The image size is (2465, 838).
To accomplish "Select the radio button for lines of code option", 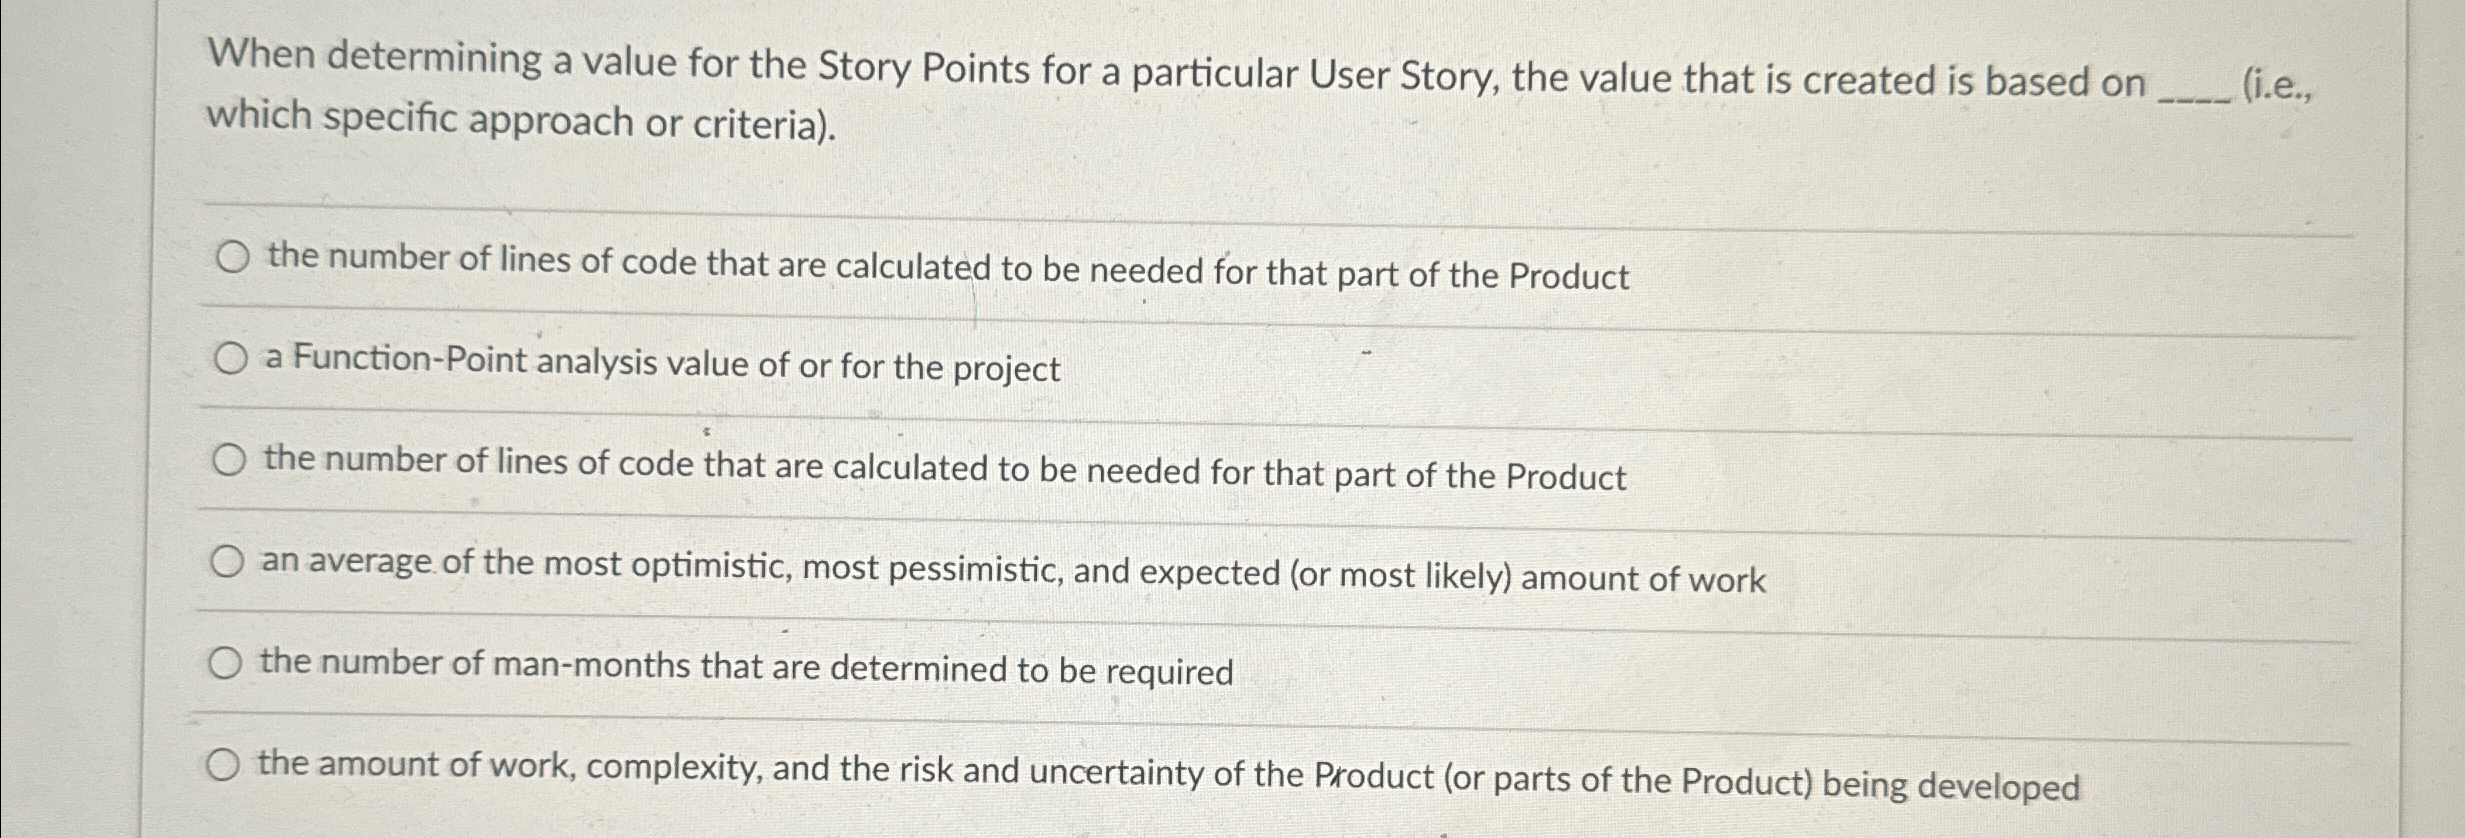I will (x=228, y=260).
